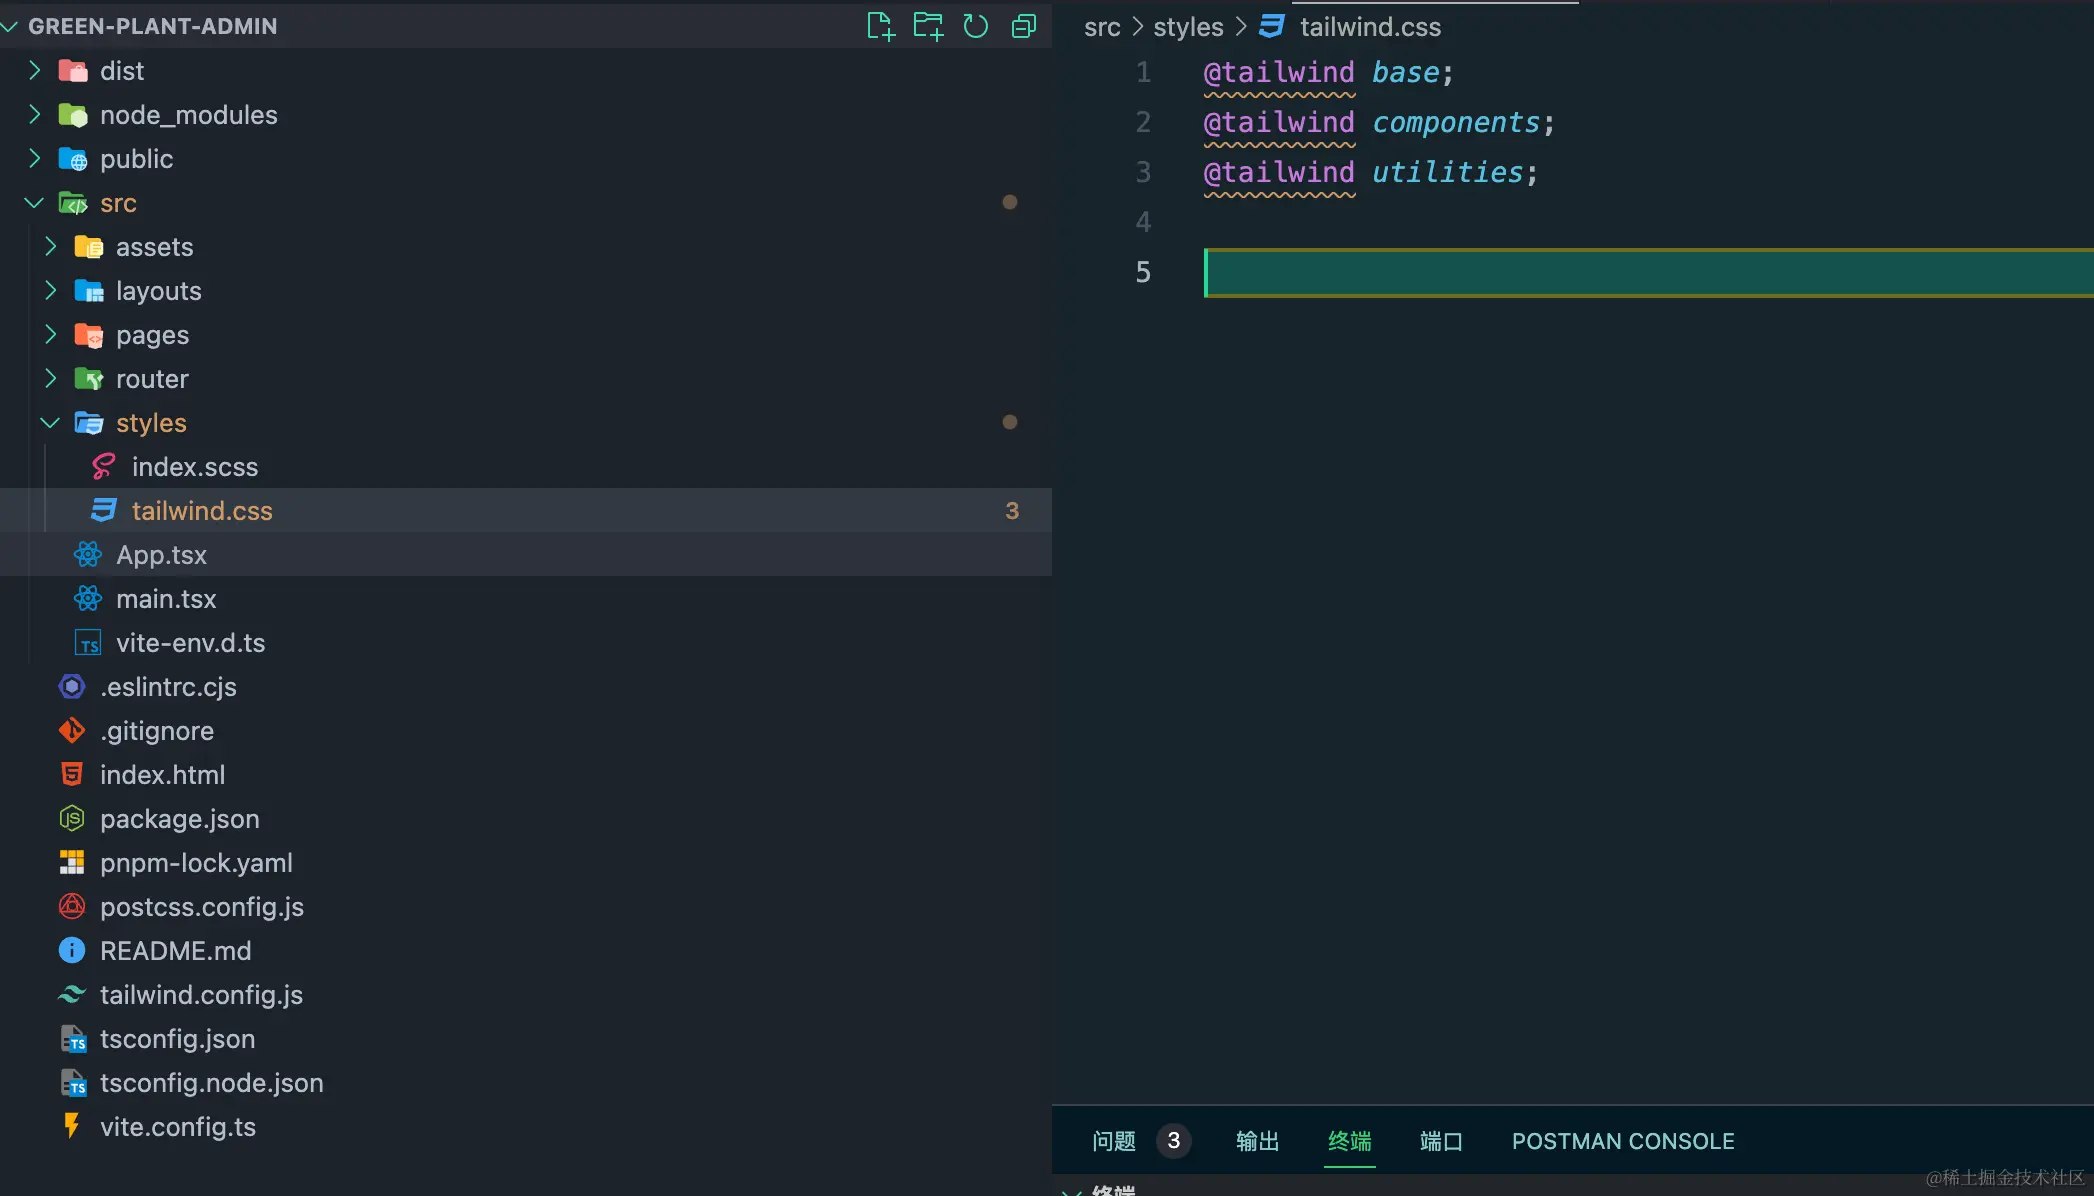This screenshot has height=1196, width=2094.
Task: Open tsconfig.json in the explorer
Action: point(177,1039)
